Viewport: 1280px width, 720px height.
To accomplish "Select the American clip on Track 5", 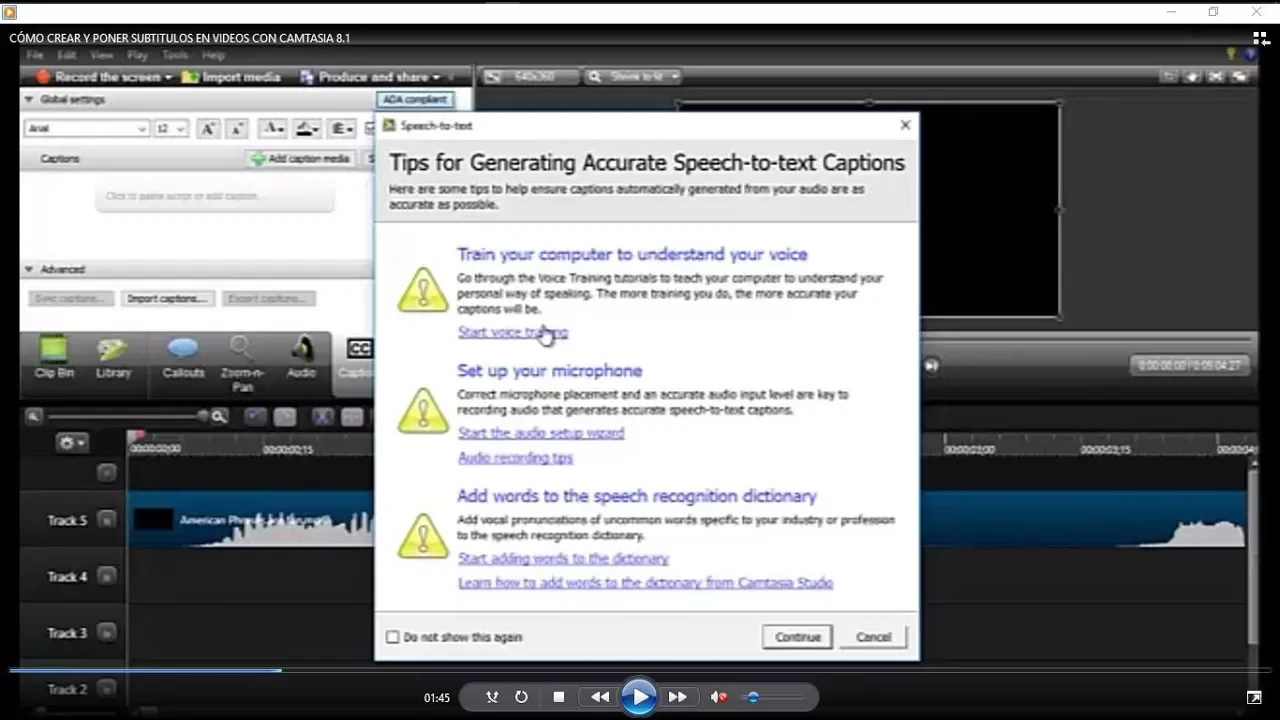I will 250,520.
